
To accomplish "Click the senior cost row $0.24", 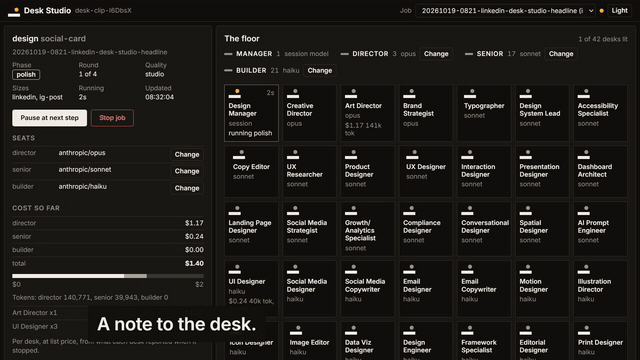I will pyautogui.click(x=108, y=237).
